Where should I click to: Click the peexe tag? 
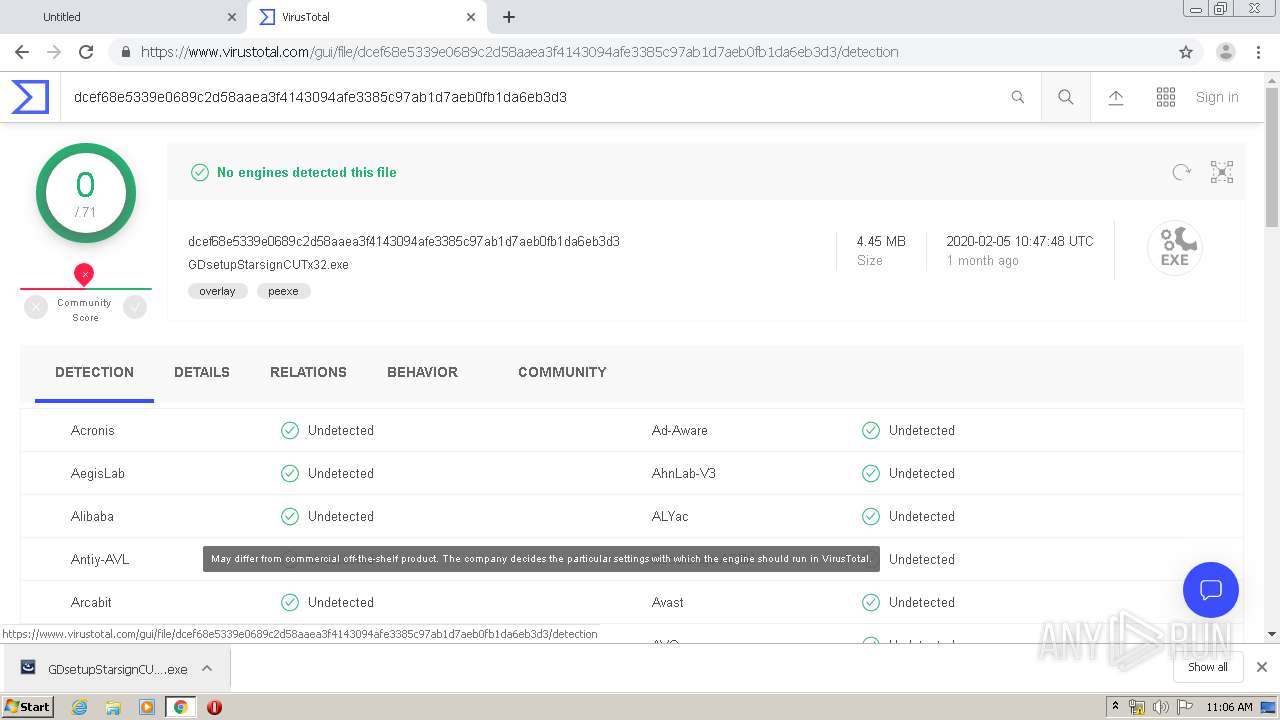[x=283, y=291]
